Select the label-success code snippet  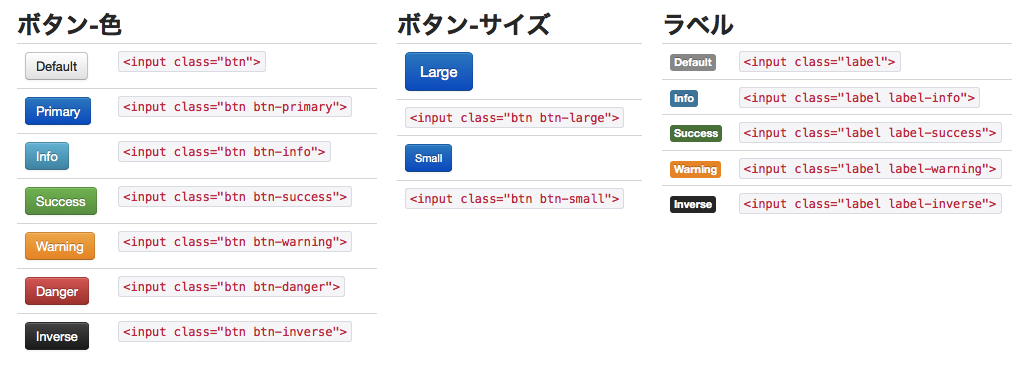870,133
